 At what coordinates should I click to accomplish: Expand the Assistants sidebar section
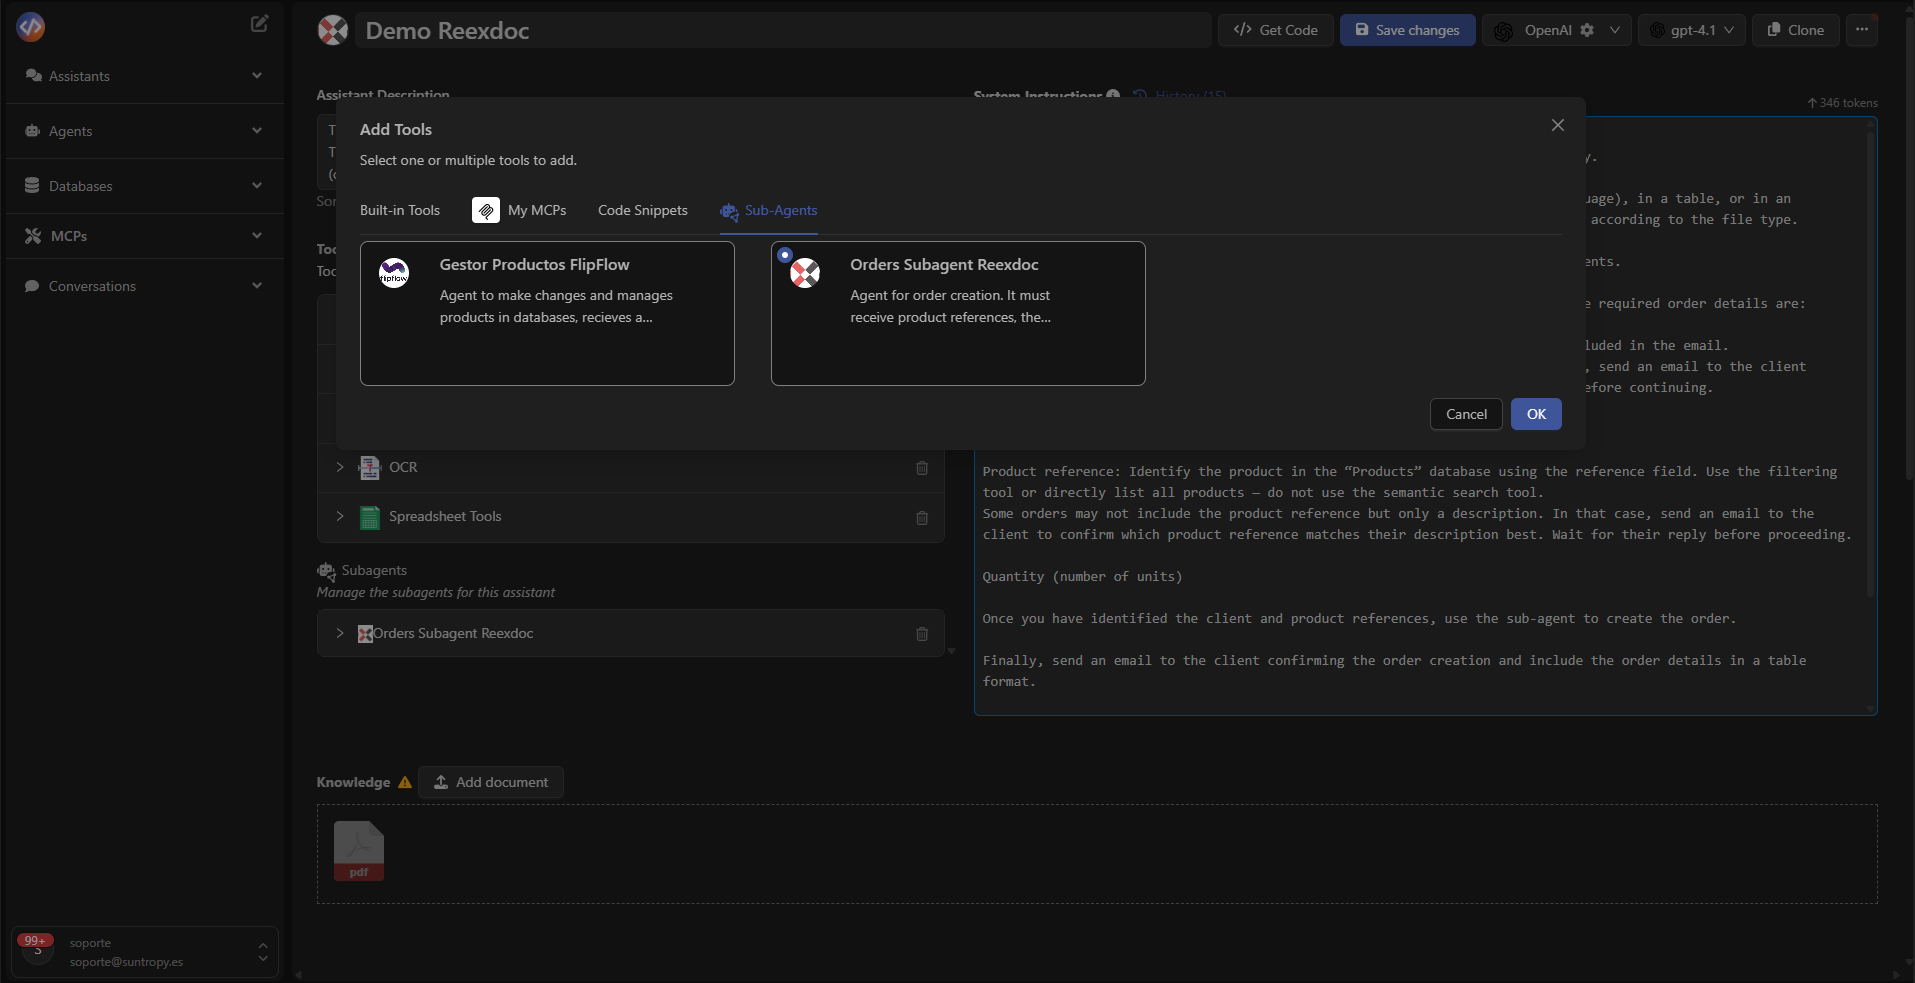click(257, 76)
